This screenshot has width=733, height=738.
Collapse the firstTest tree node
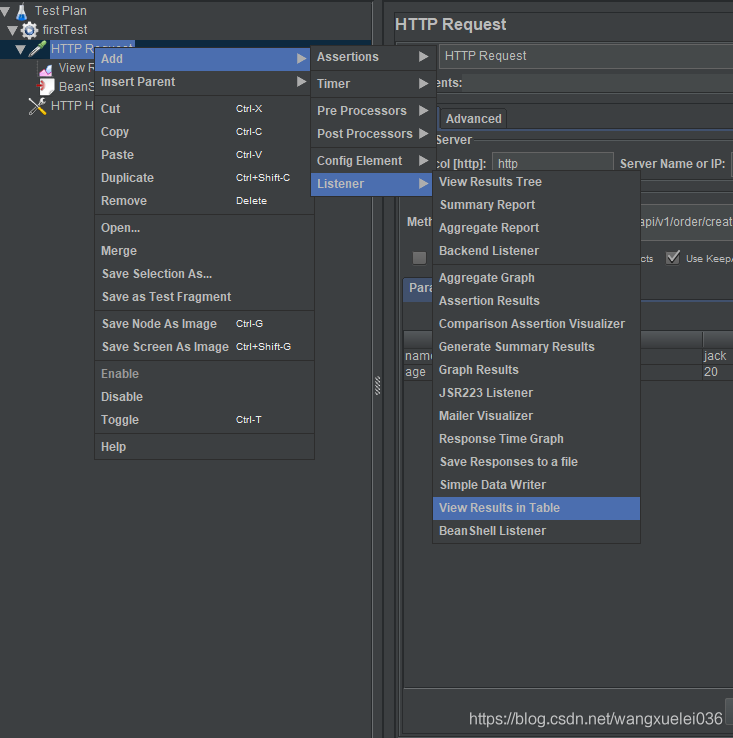13,30
